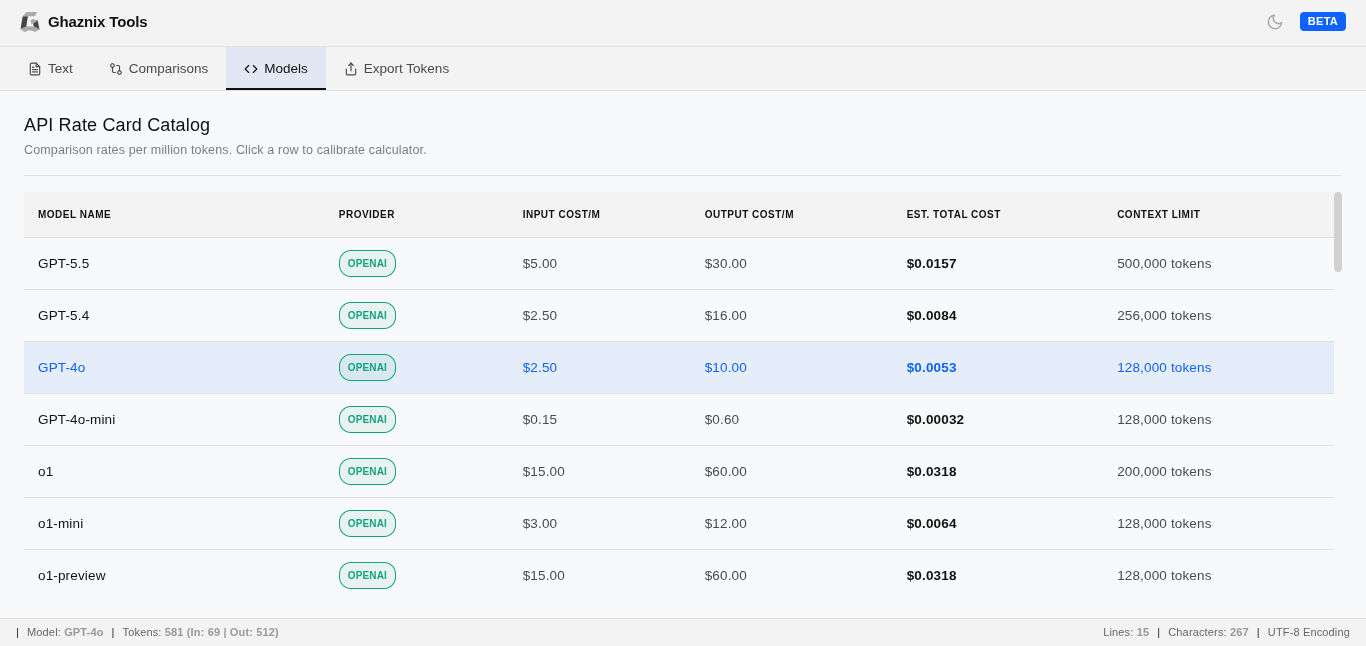The width and height of the screenshot is (1366, 646).
Task: Click the OPENAI badge in the o1-preview row
Action: pos(367,576)
